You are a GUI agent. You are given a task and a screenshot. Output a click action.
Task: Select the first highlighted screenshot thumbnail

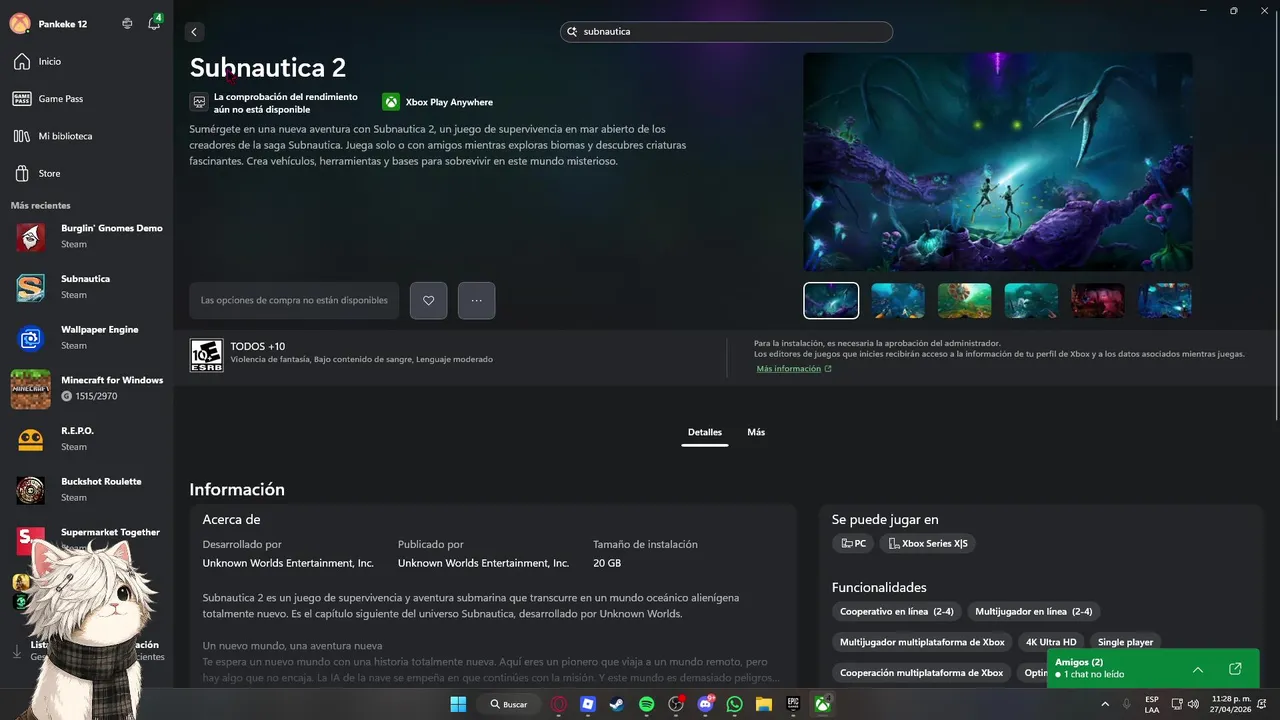[831, 300]
